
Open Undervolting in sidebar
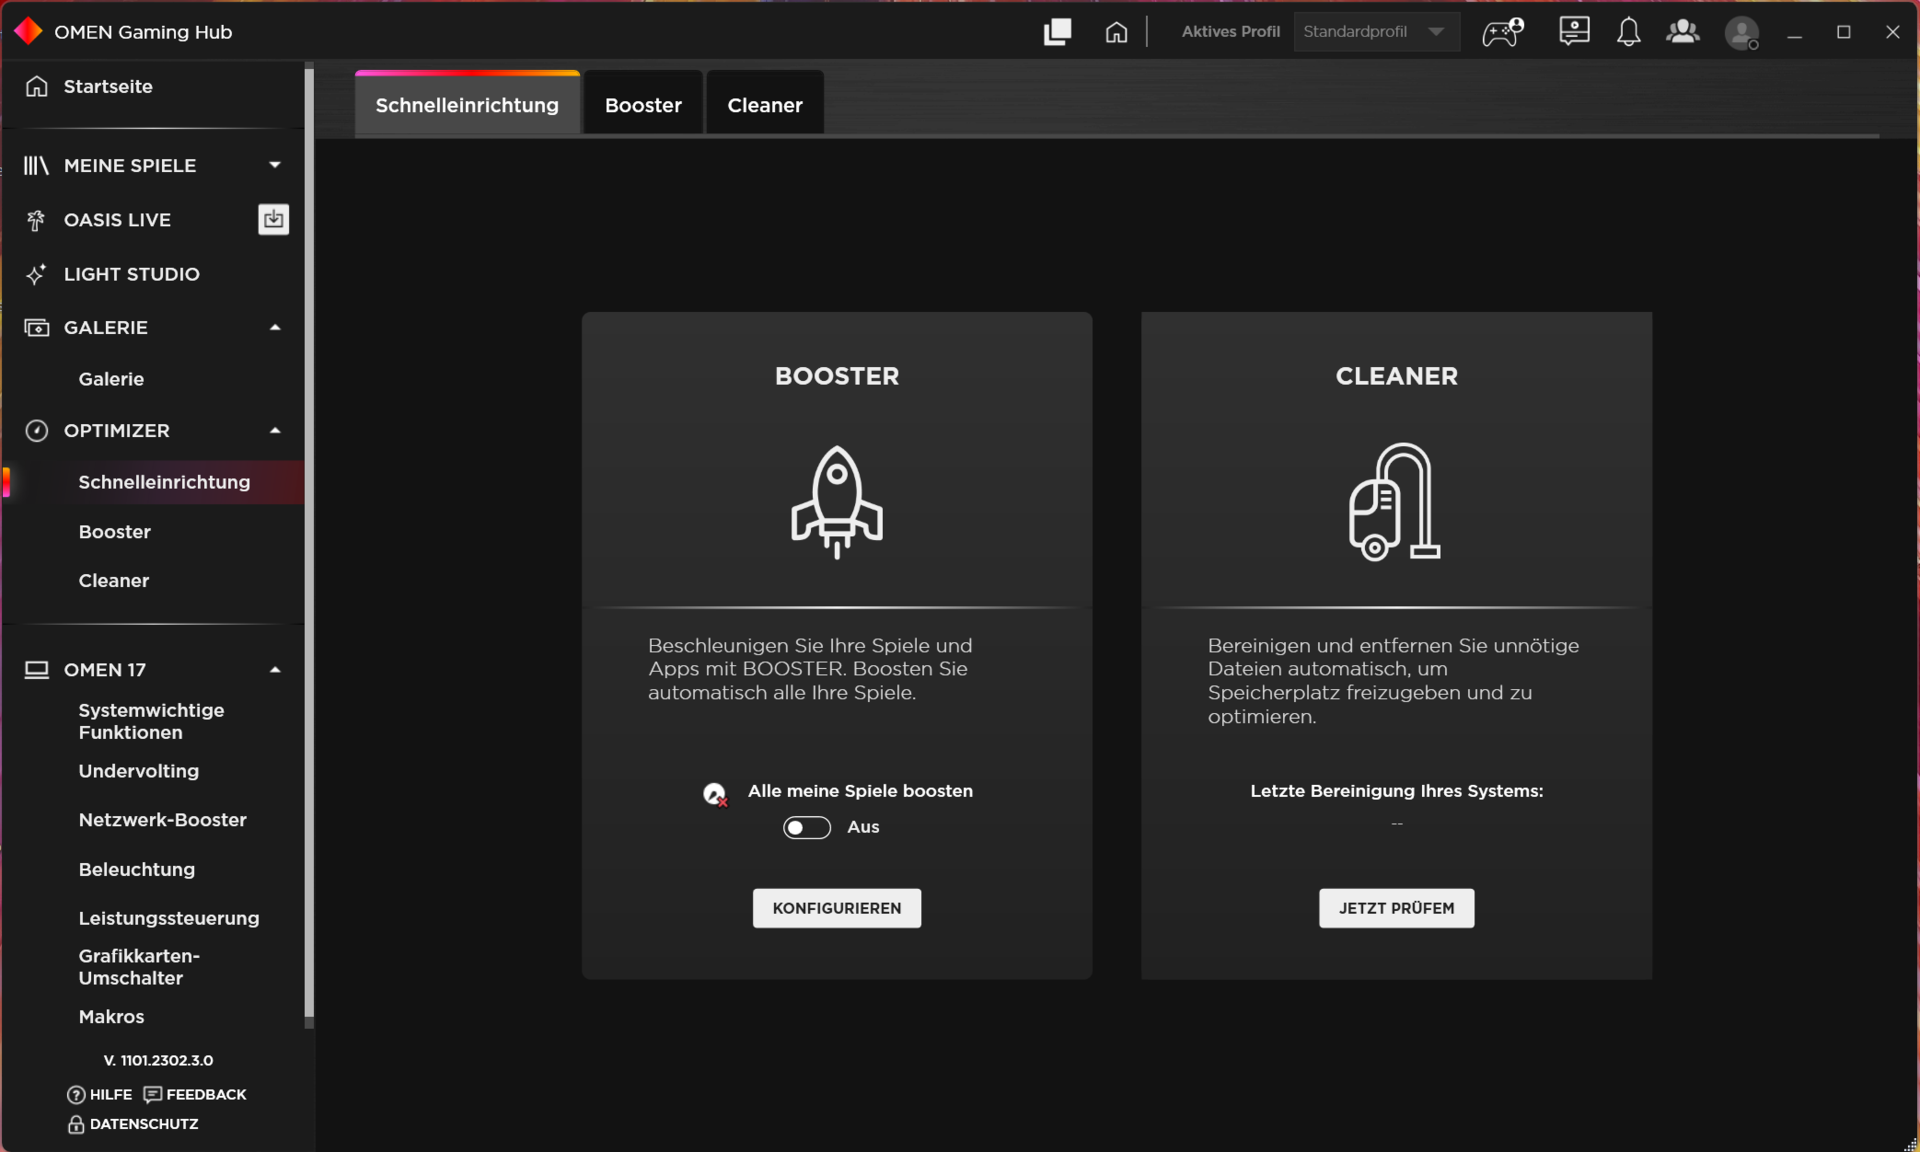(139, 771)
